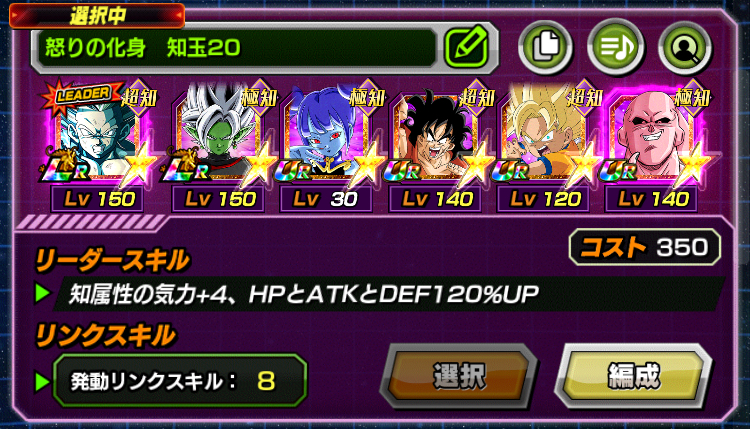Open the 発動リンクスキル 8 panel
This screenshot has width=750, height=429.
tap(180, 381)
